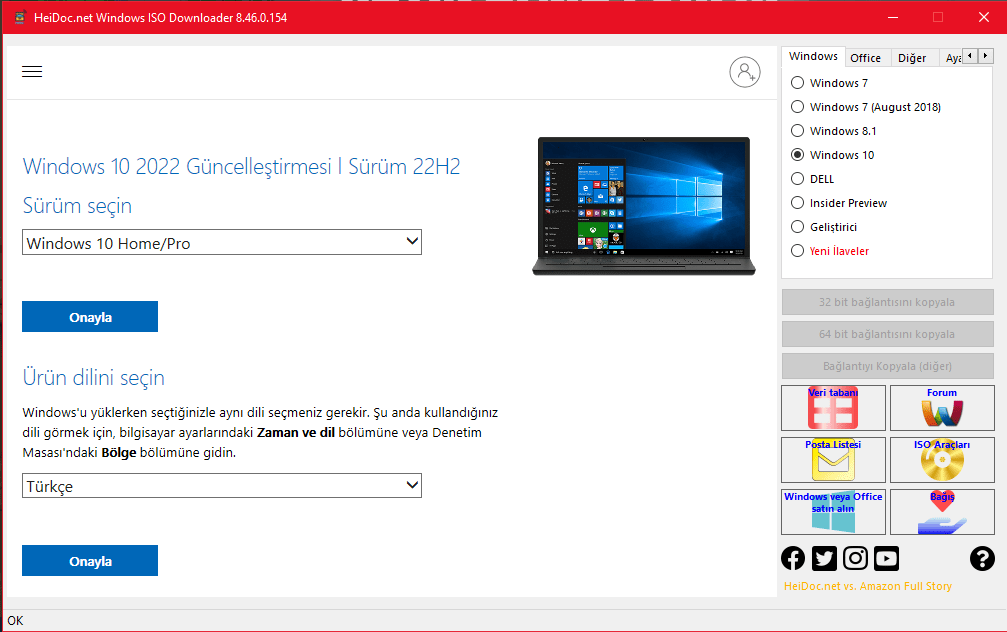Click the HeiDoc app icon in title bar

20,17
